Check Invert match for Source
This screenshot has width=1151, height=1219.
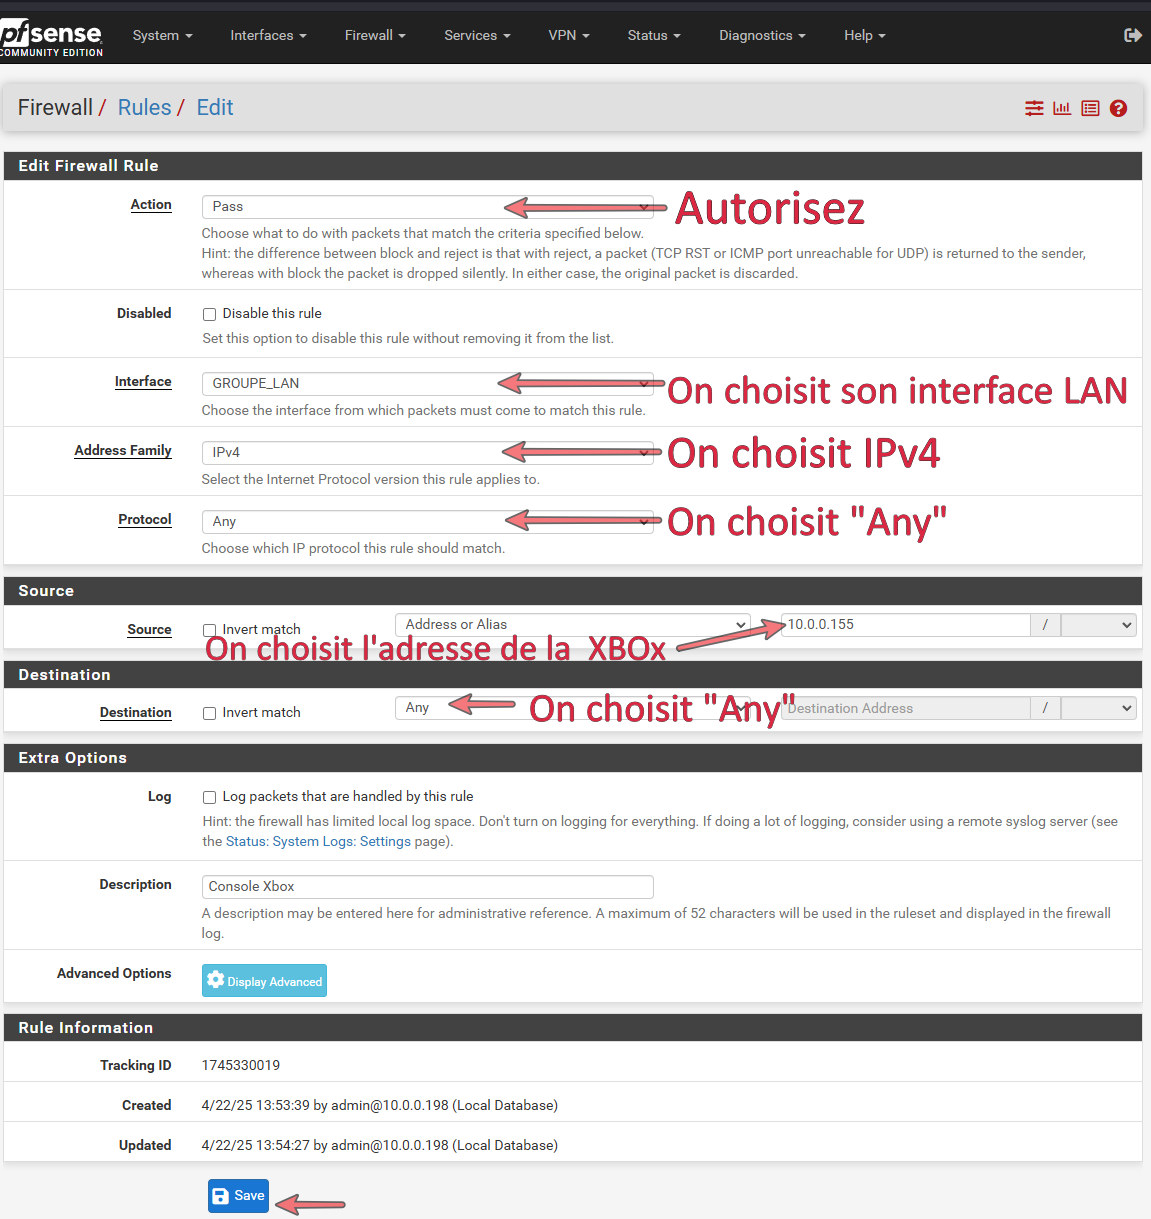(x=210, y=630)
